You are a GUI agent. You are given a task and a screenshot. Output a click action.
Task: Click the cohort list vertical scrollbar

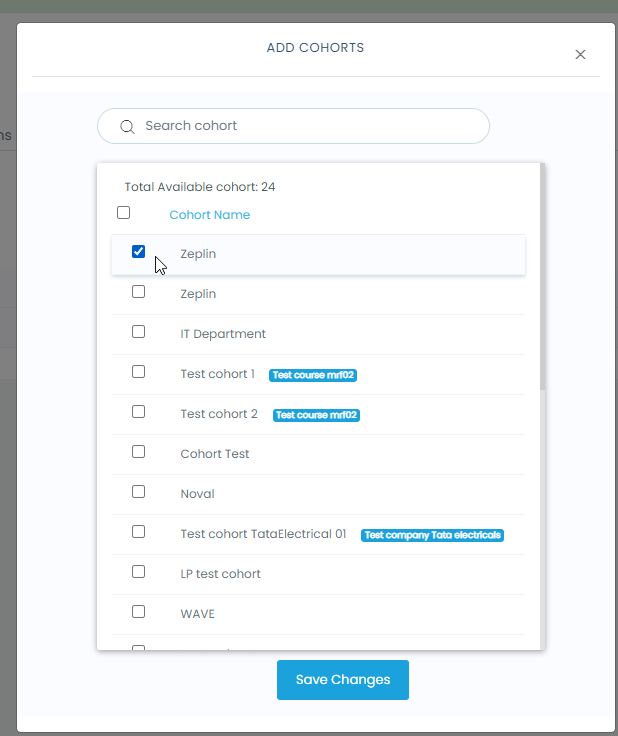click(541, 280)
